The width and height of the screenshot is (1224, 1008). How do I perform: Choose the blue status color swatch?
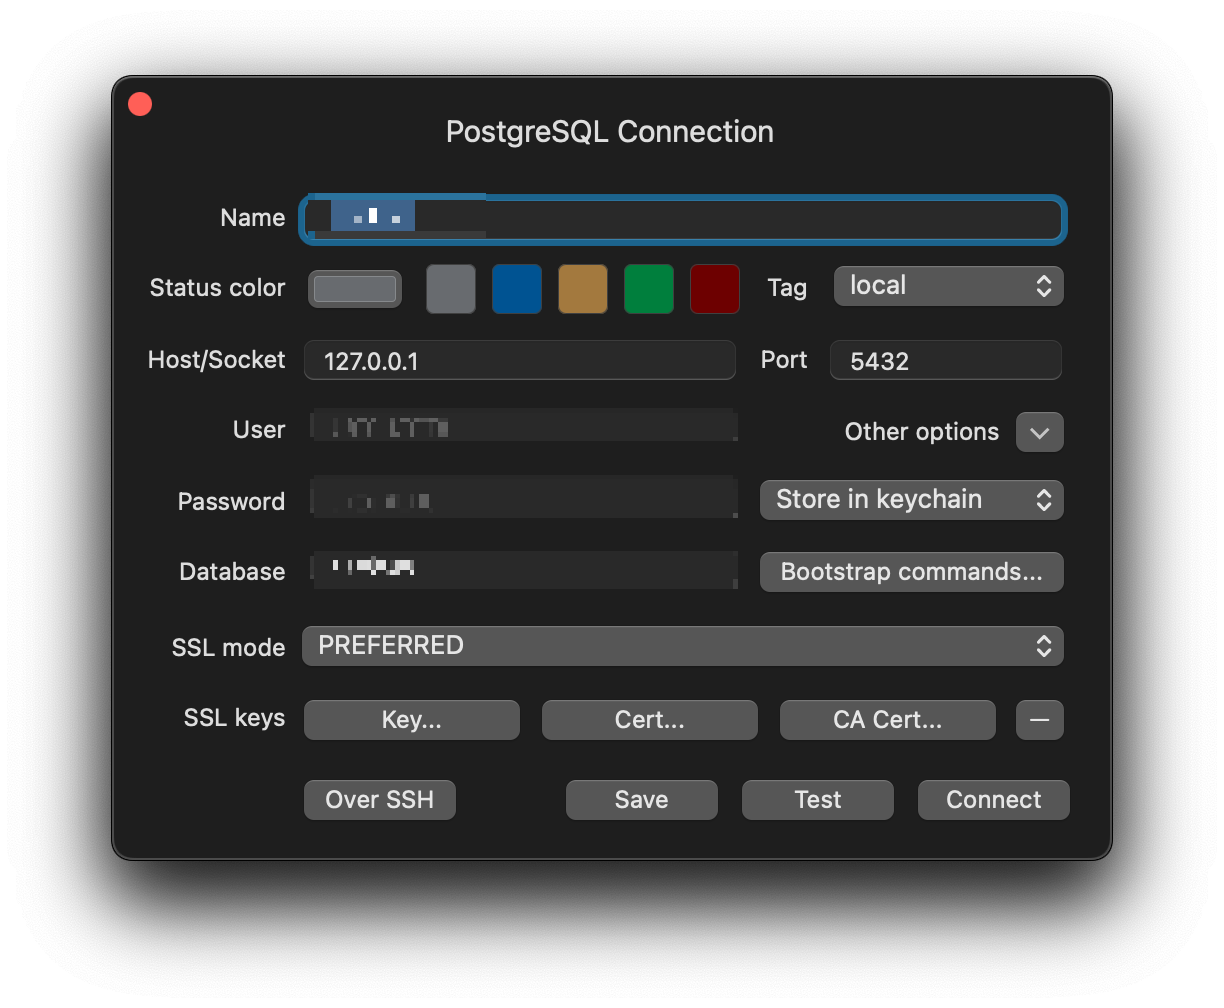tap(517, 289)
